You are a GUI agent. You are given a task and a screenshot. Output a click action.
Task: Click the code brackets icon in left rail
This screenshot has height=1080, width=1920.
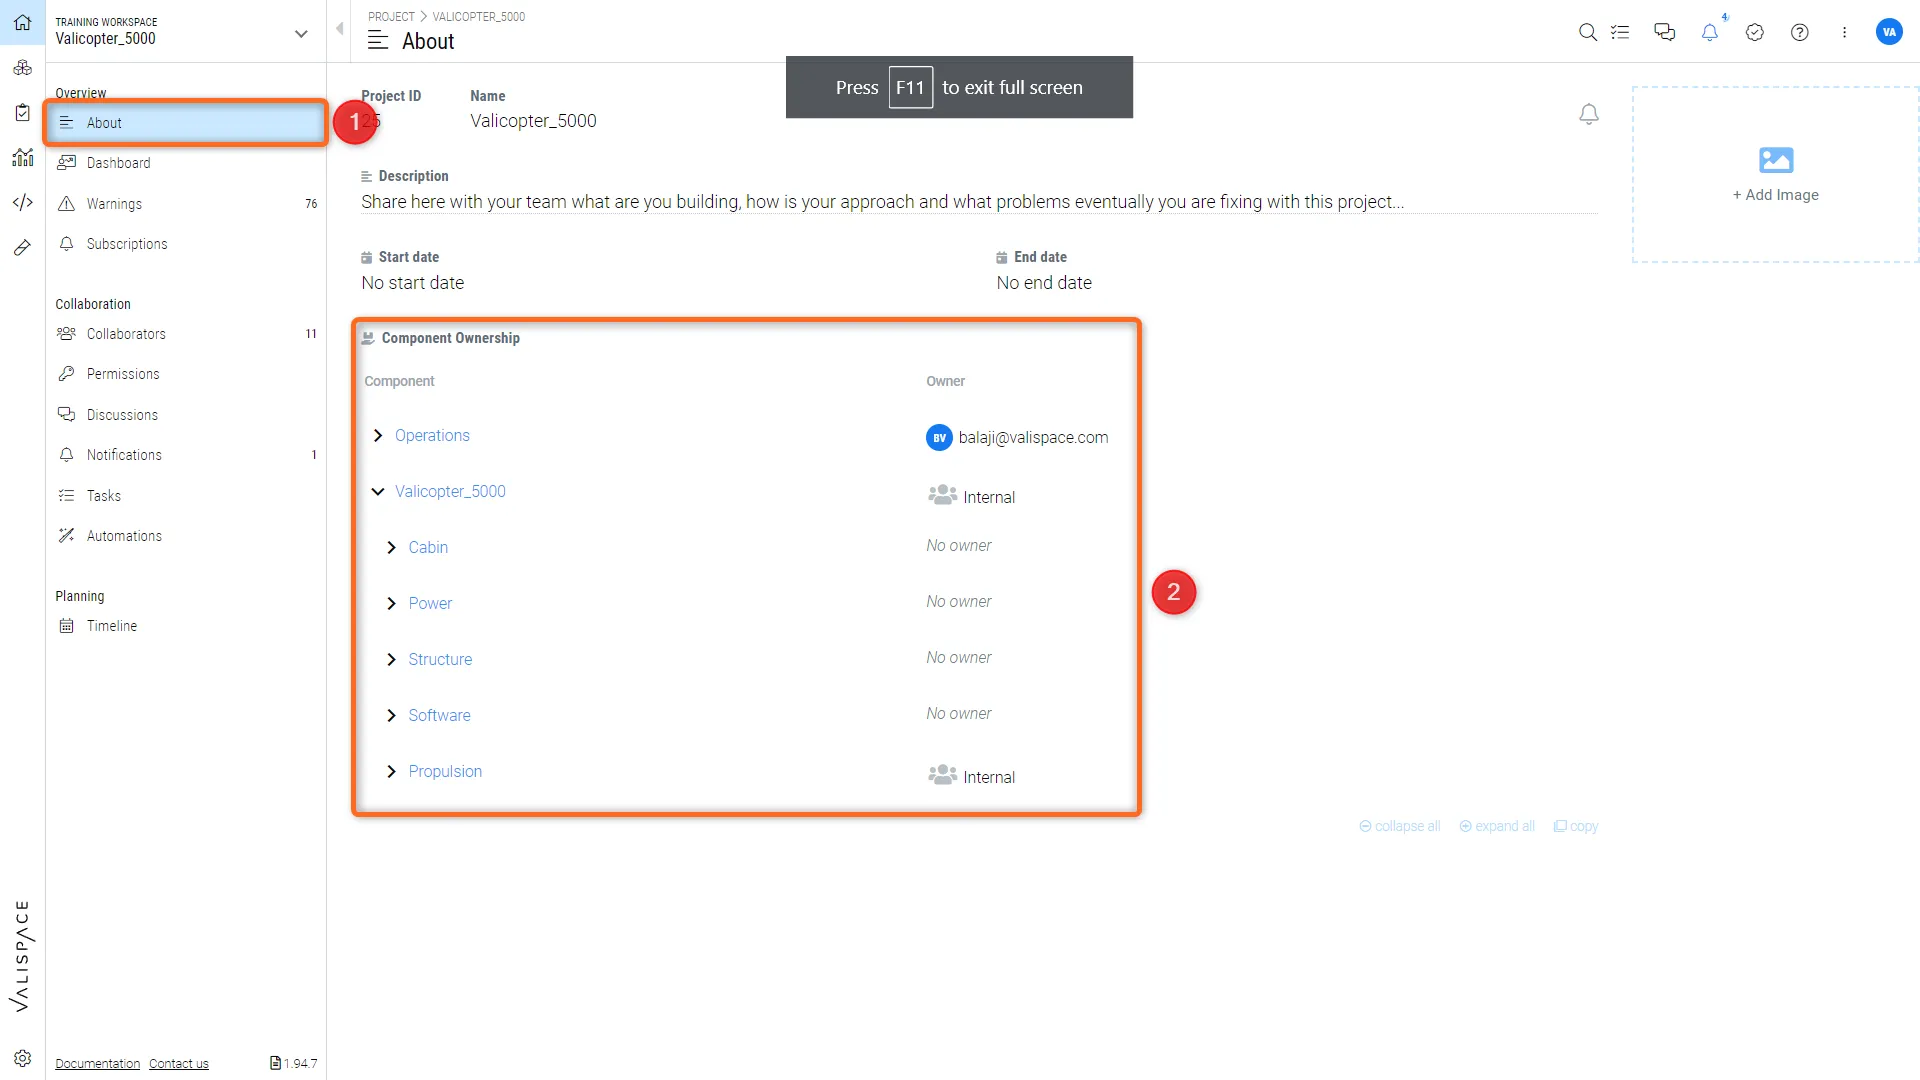click(x=22, y=203)
